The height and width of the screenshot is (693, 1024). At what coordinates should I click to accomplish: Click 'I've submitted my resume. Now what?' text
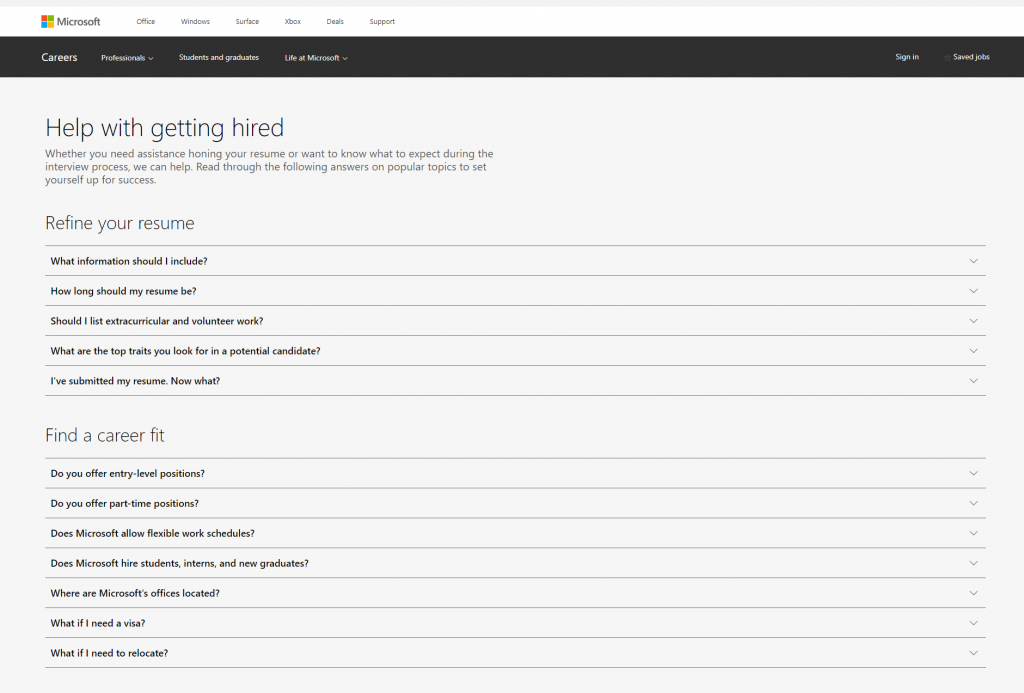coord(135,381)
